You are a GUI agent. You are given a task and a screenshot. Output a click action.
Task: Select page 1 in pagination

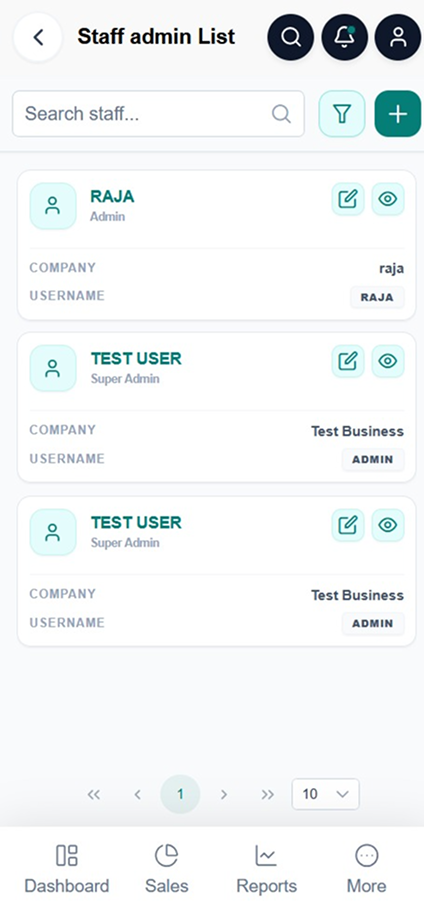point(180,794)
